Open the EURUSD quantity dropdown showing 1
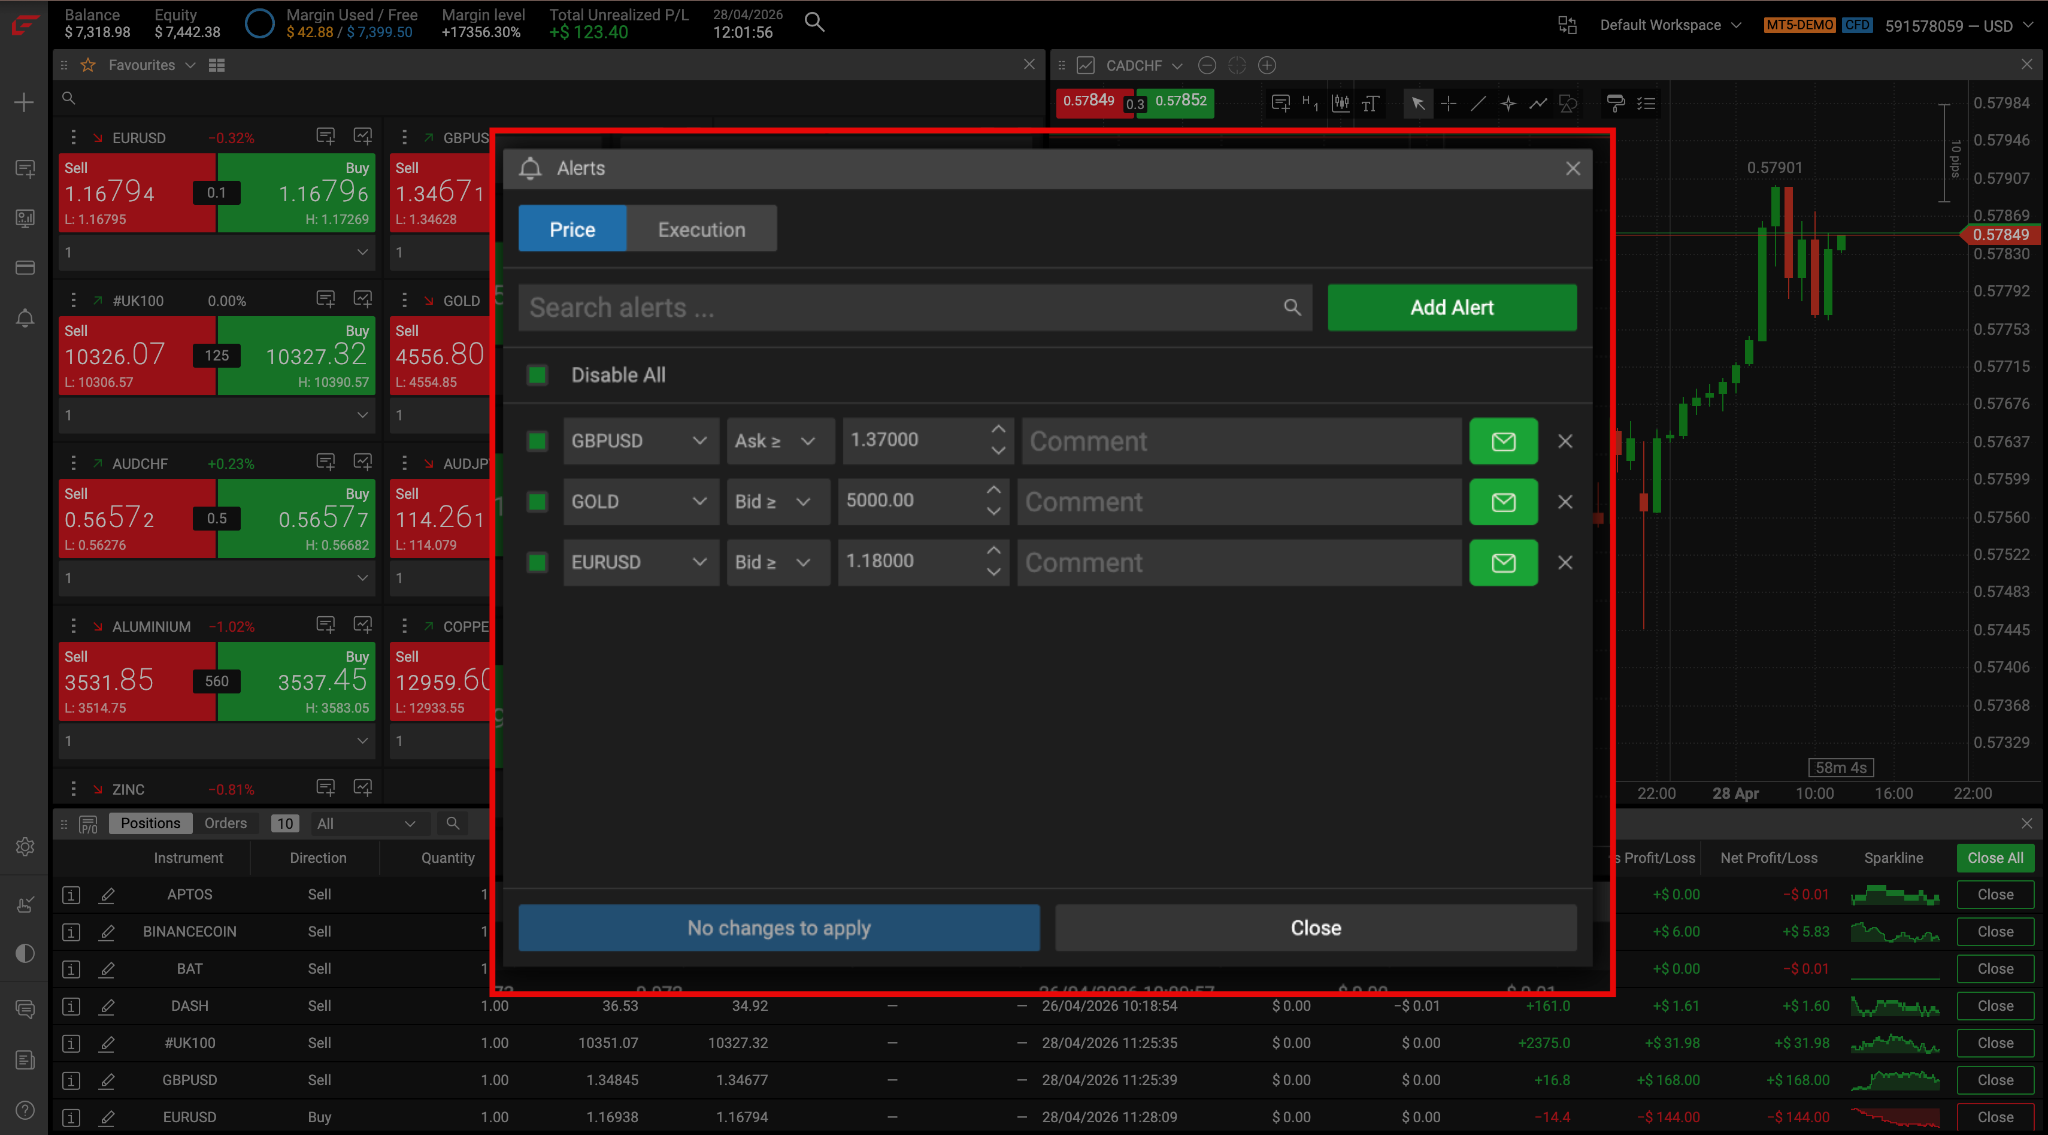 coord(216,253)
